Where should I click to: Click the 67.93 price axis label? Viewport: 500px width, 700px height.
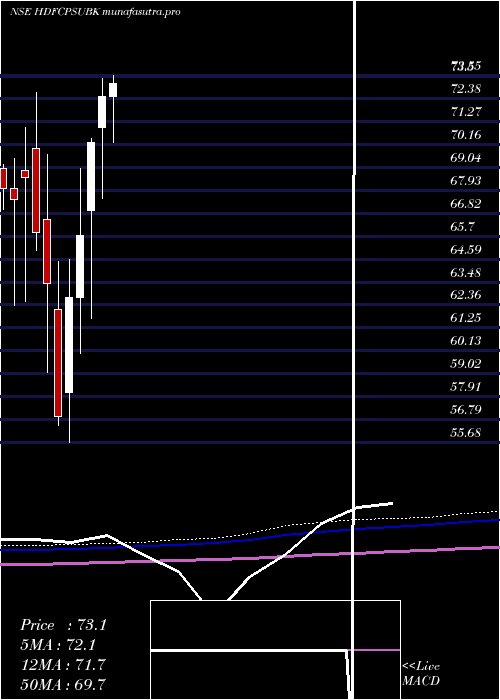(x=466, y=181)
